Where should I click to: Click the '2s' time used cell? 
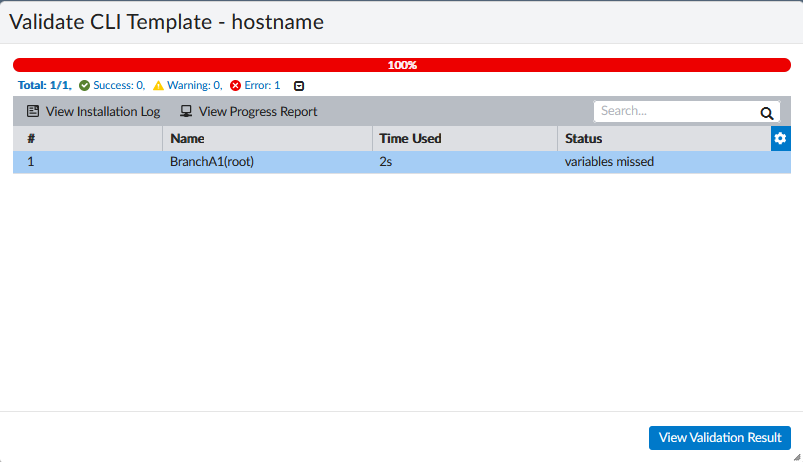pyautogui.click(x=386, y=162)
